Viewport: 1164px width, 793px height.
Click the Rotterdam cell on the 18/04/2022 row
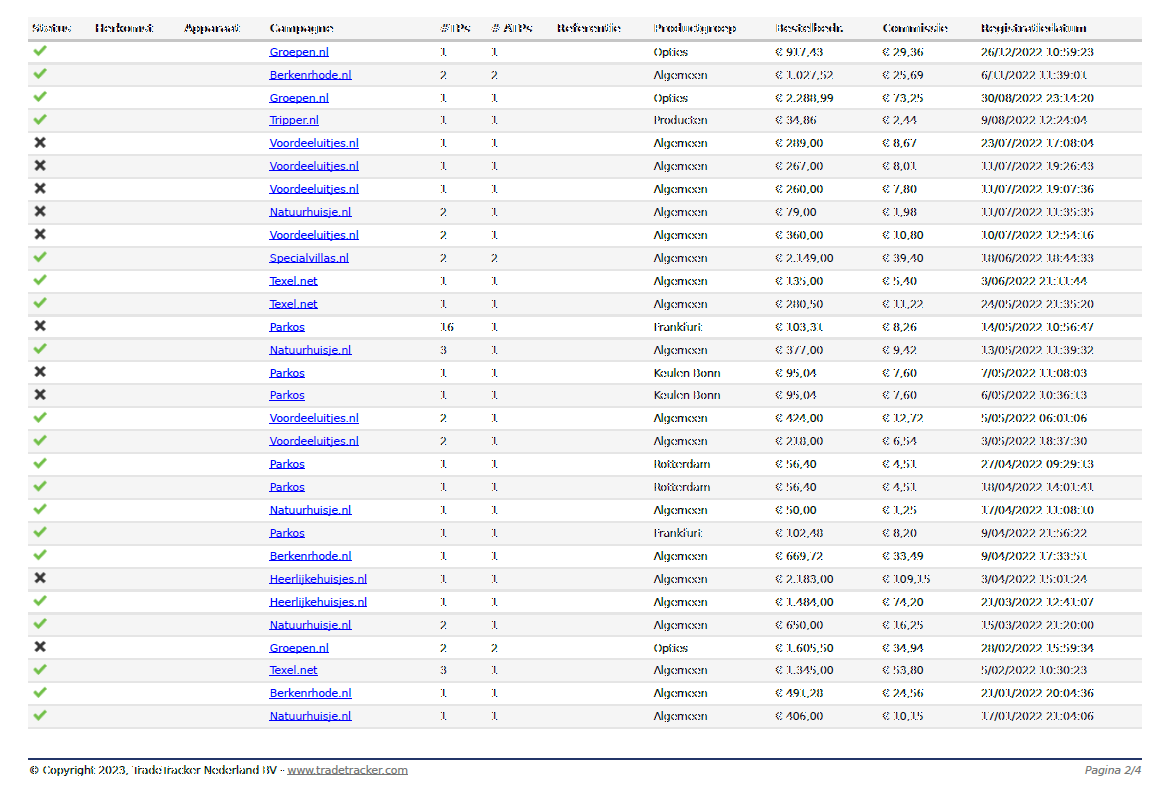[x=681, y=487]
